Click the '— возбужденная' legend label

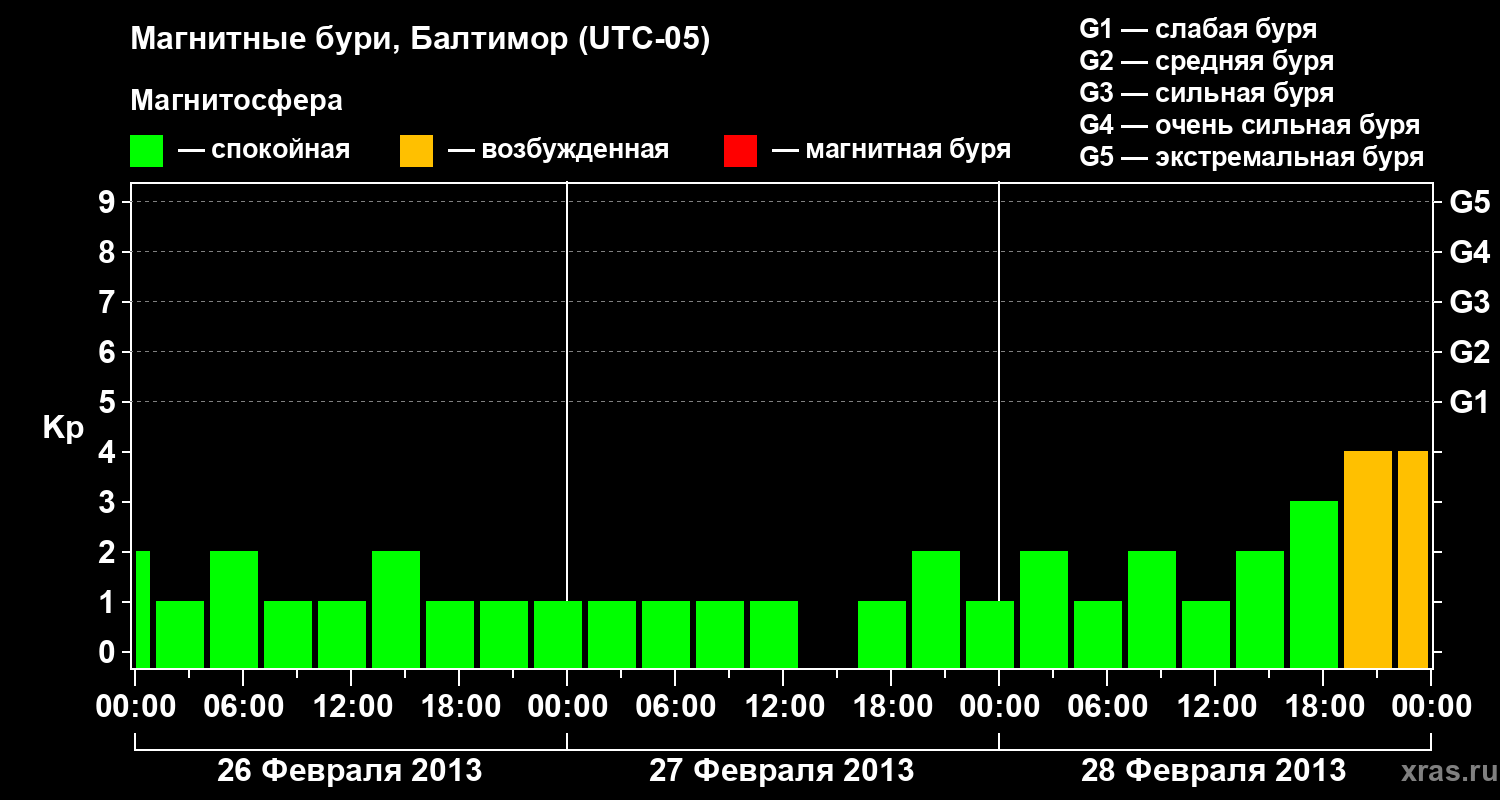558,150
